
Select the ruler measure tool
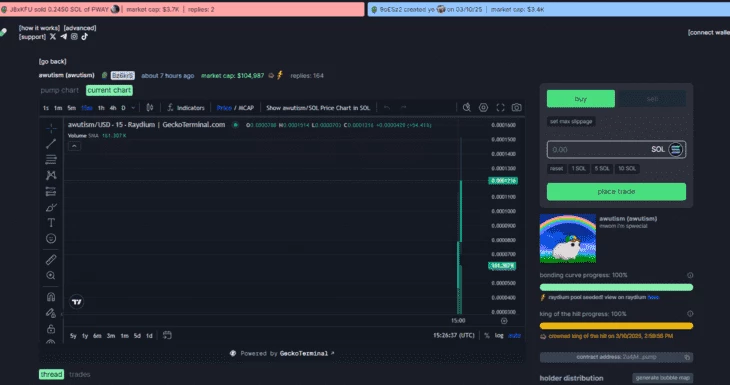[x=51, y=260]
